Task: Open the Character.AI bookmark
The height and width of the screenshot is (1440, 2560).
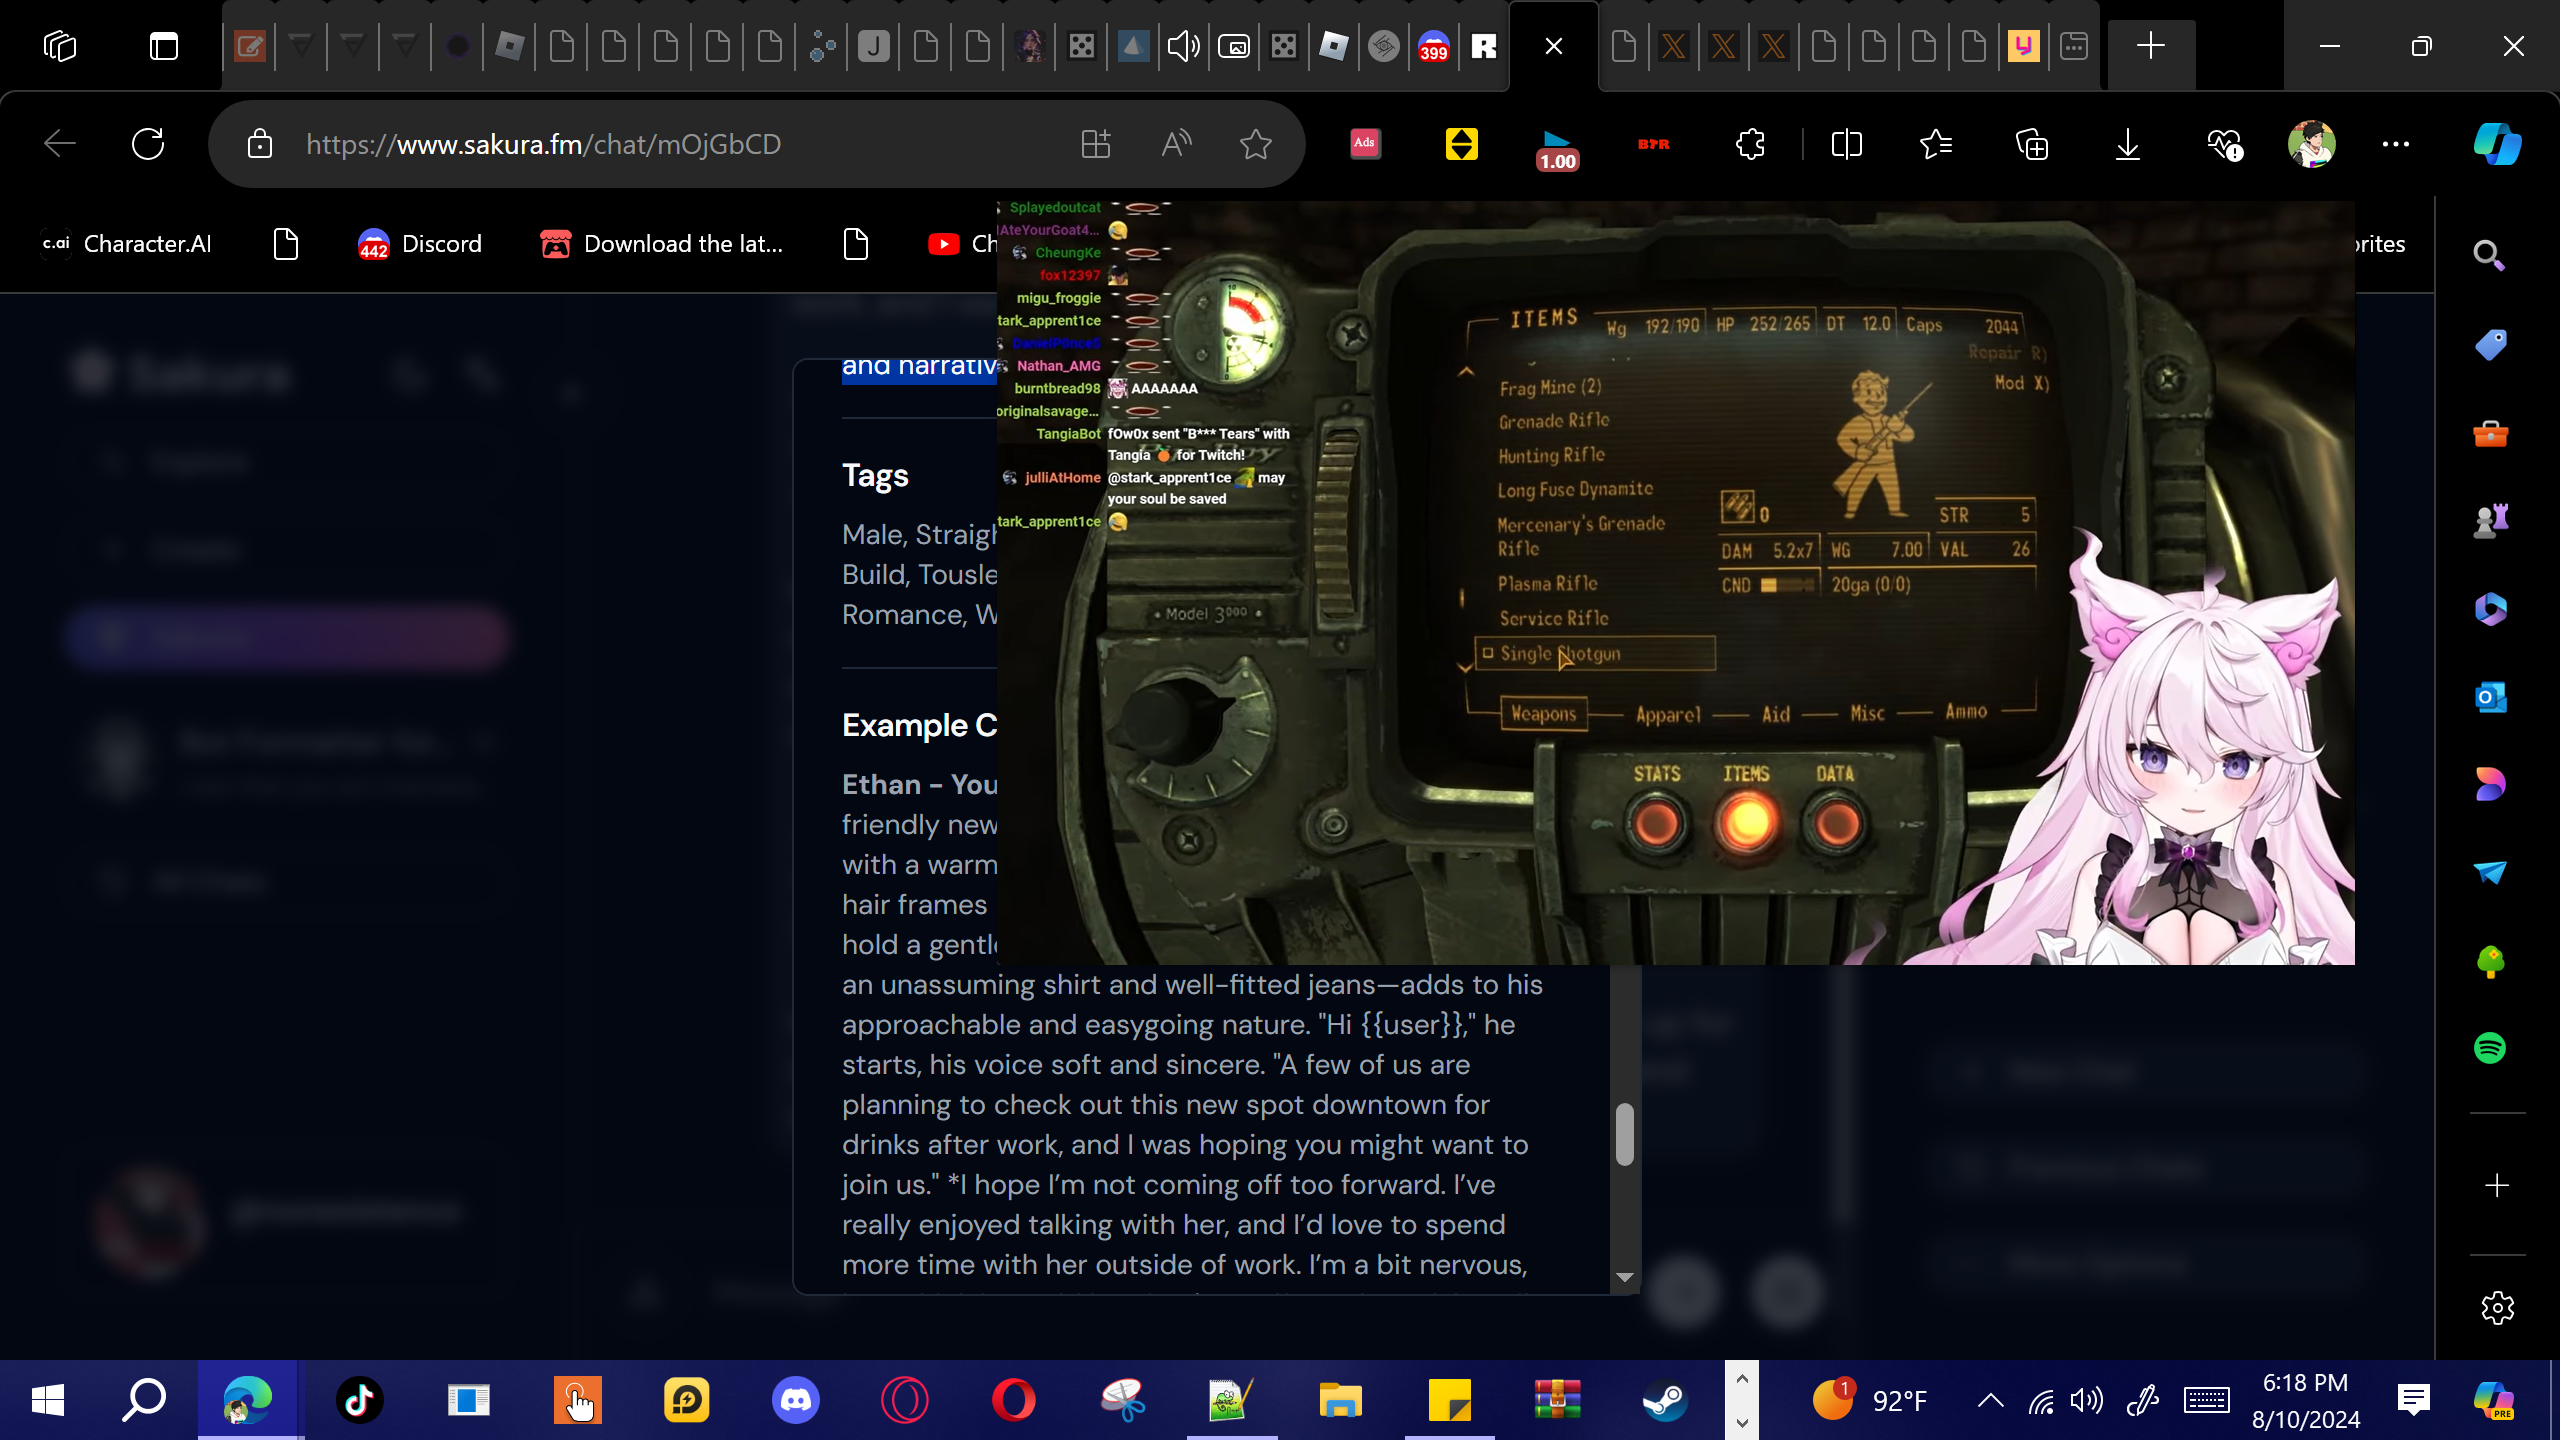Action: 127,244
